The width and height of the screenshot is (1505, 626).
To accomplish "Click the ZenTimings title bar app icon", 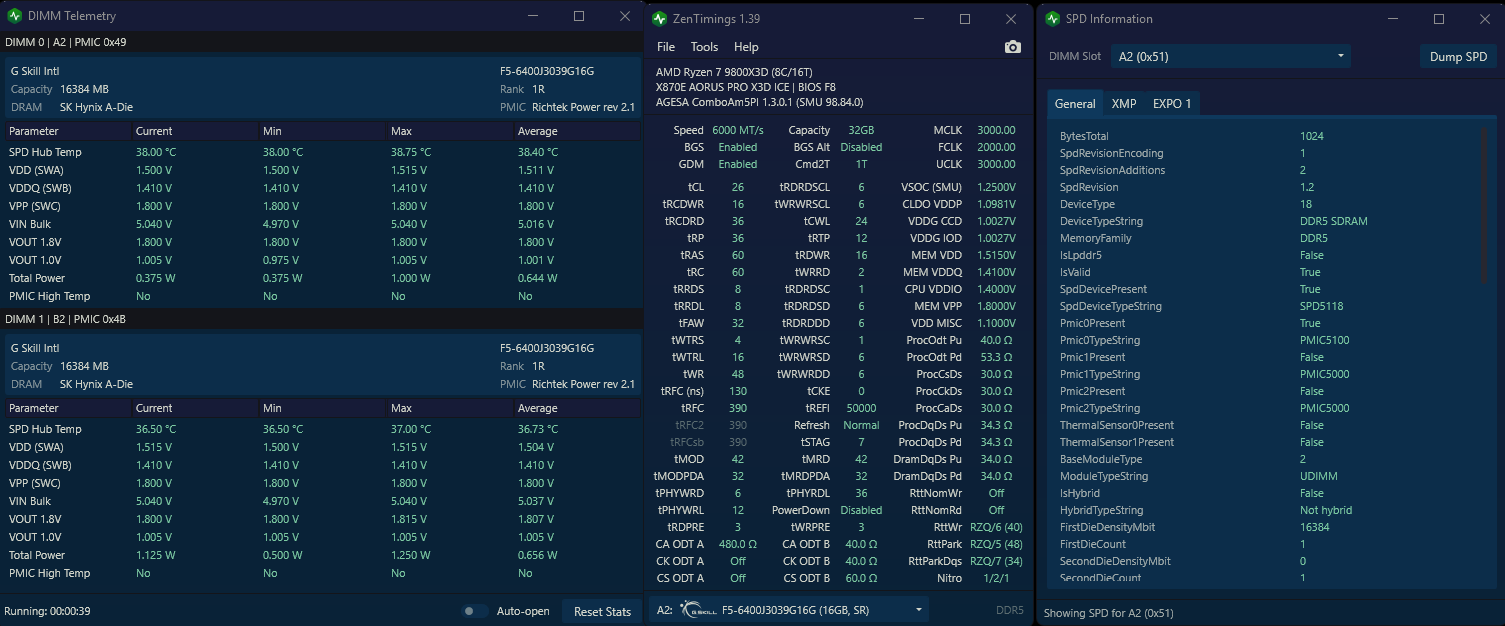I will 659,19.
